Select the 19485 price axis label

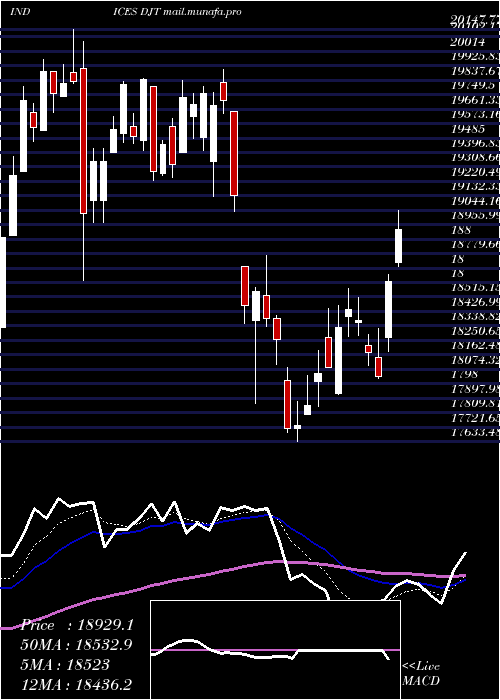(468, 129)
